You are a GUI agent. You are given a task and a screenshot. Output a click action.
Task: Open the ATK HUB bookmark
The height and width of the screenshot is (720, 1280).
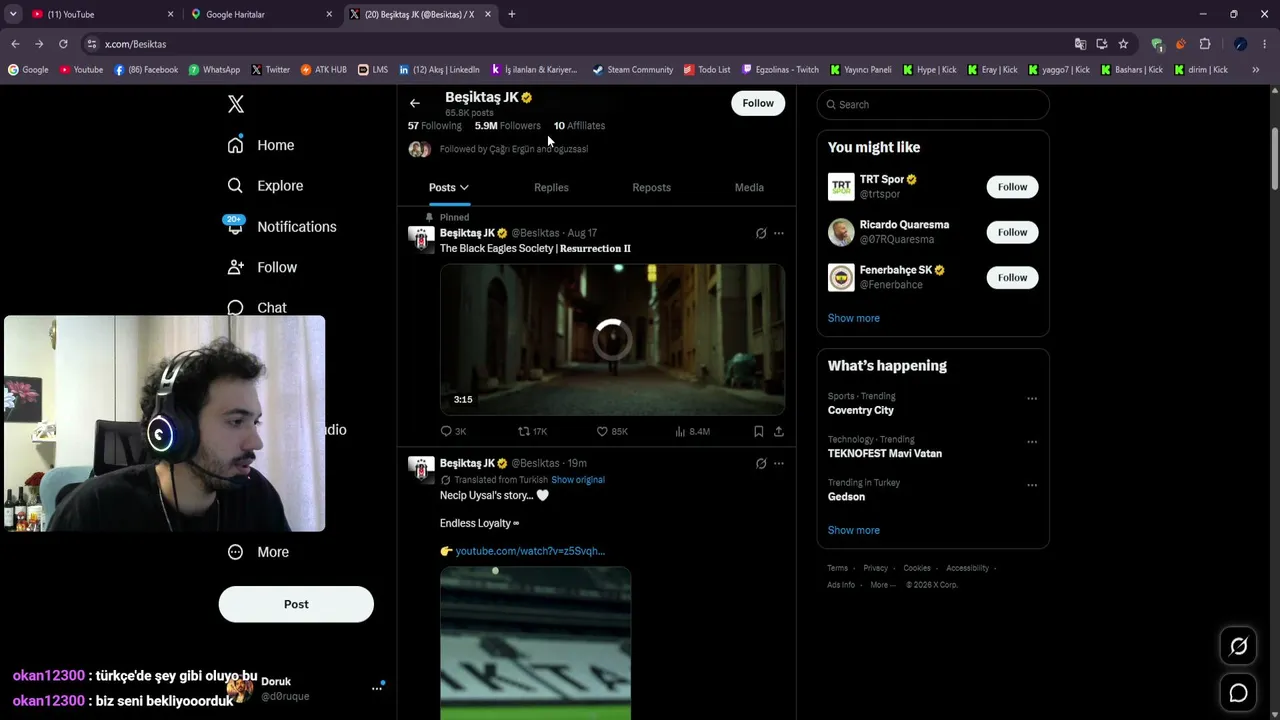coord(324,70)
